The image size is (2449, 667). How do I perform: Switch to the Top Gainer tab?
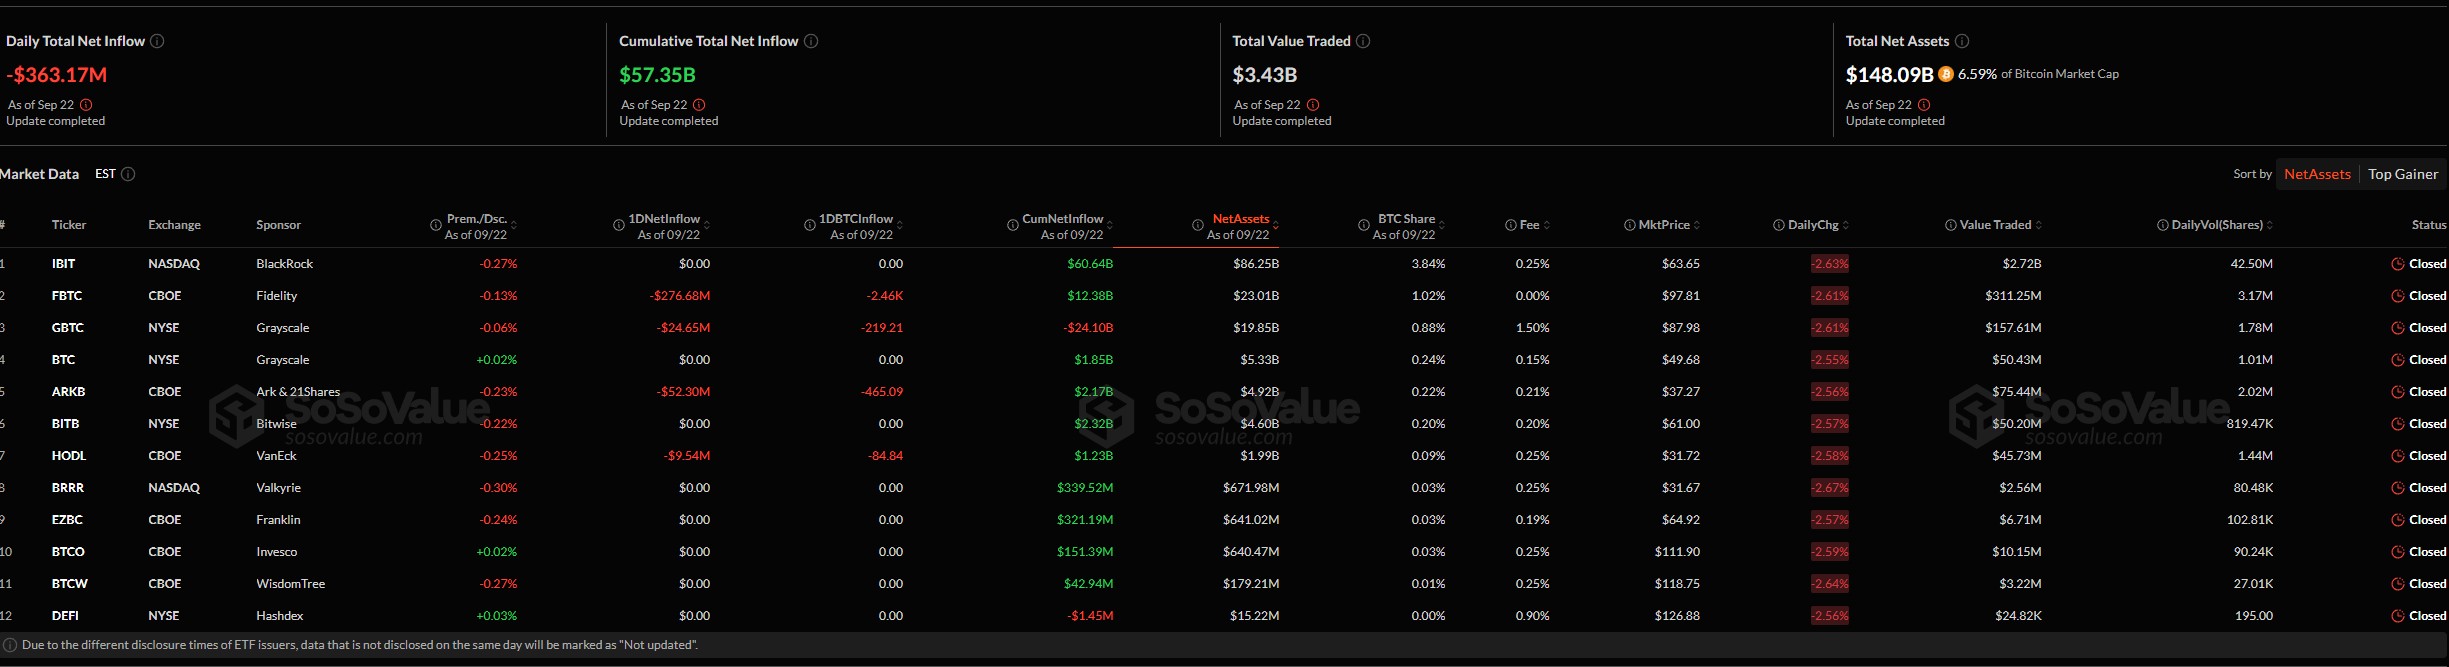click(2403, 174)
